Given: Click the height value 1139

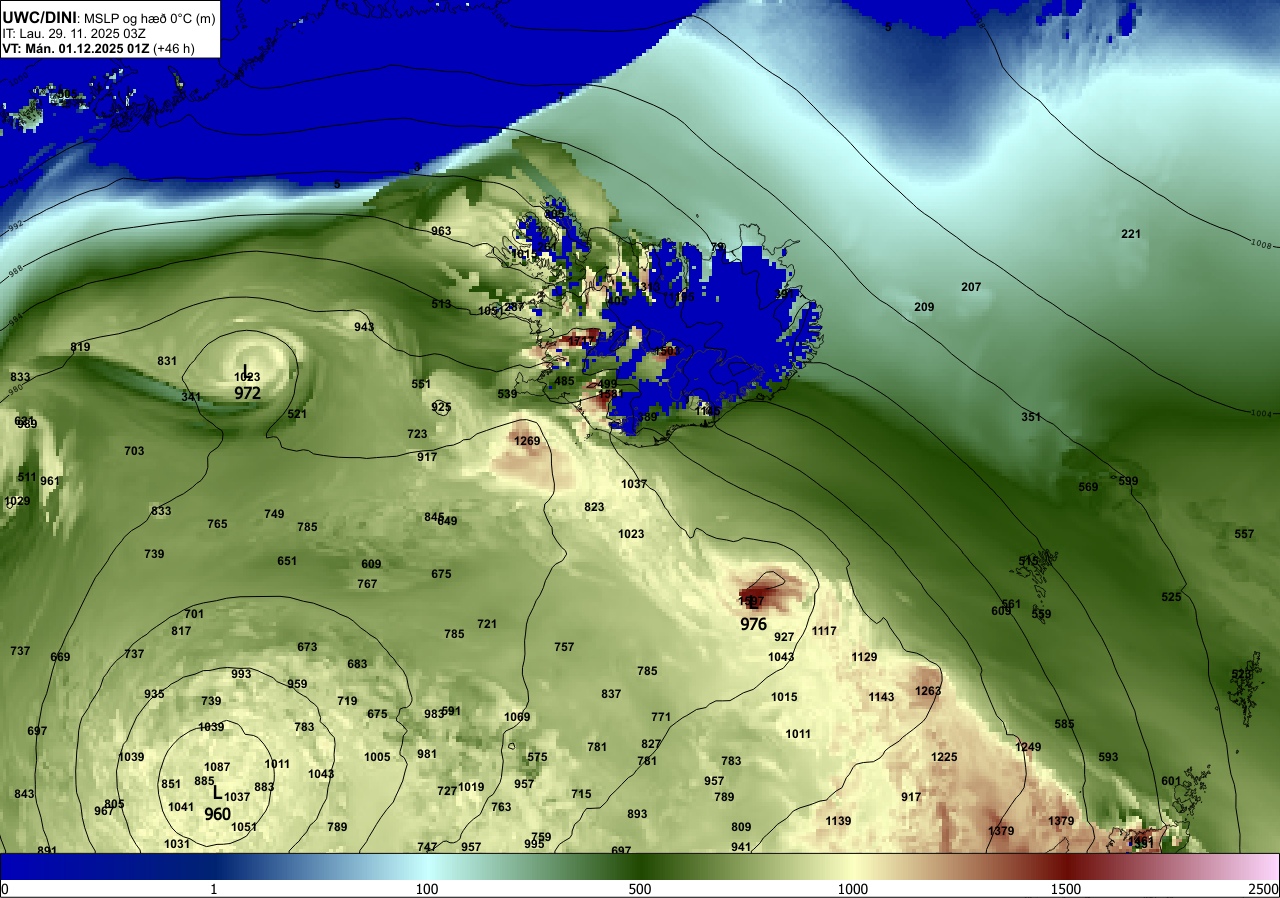Looking at the screenshot, I should point(838,821).
